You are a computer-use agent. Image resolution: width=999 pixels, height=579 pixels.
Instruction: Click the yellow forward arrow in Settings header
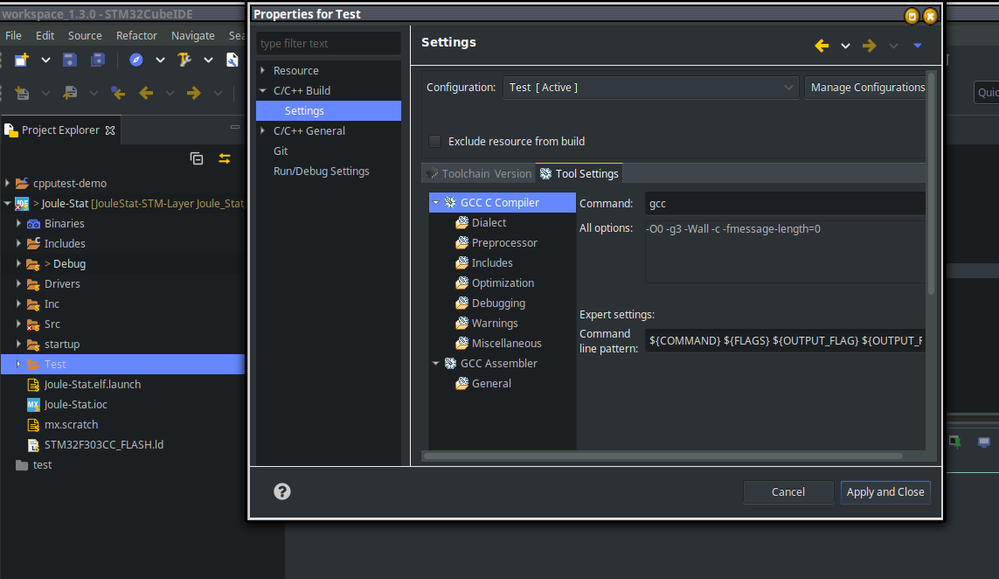tap(869, 45)
